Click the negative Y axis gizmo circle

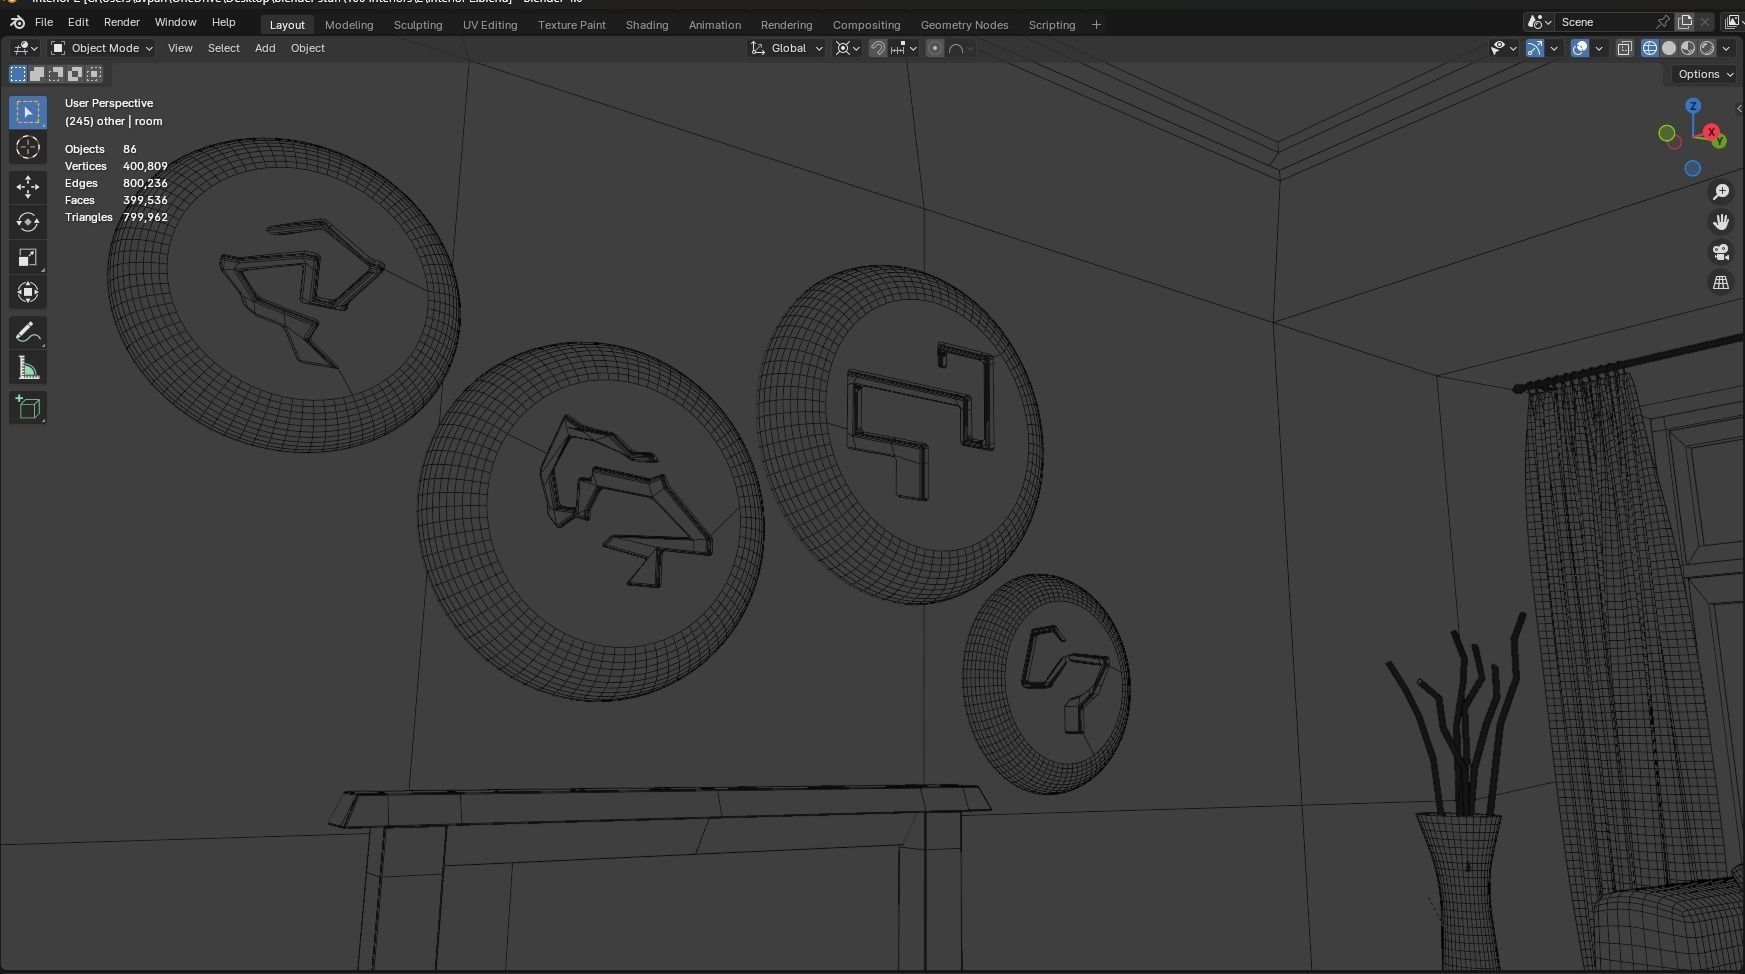click(x=1667, y=133)
